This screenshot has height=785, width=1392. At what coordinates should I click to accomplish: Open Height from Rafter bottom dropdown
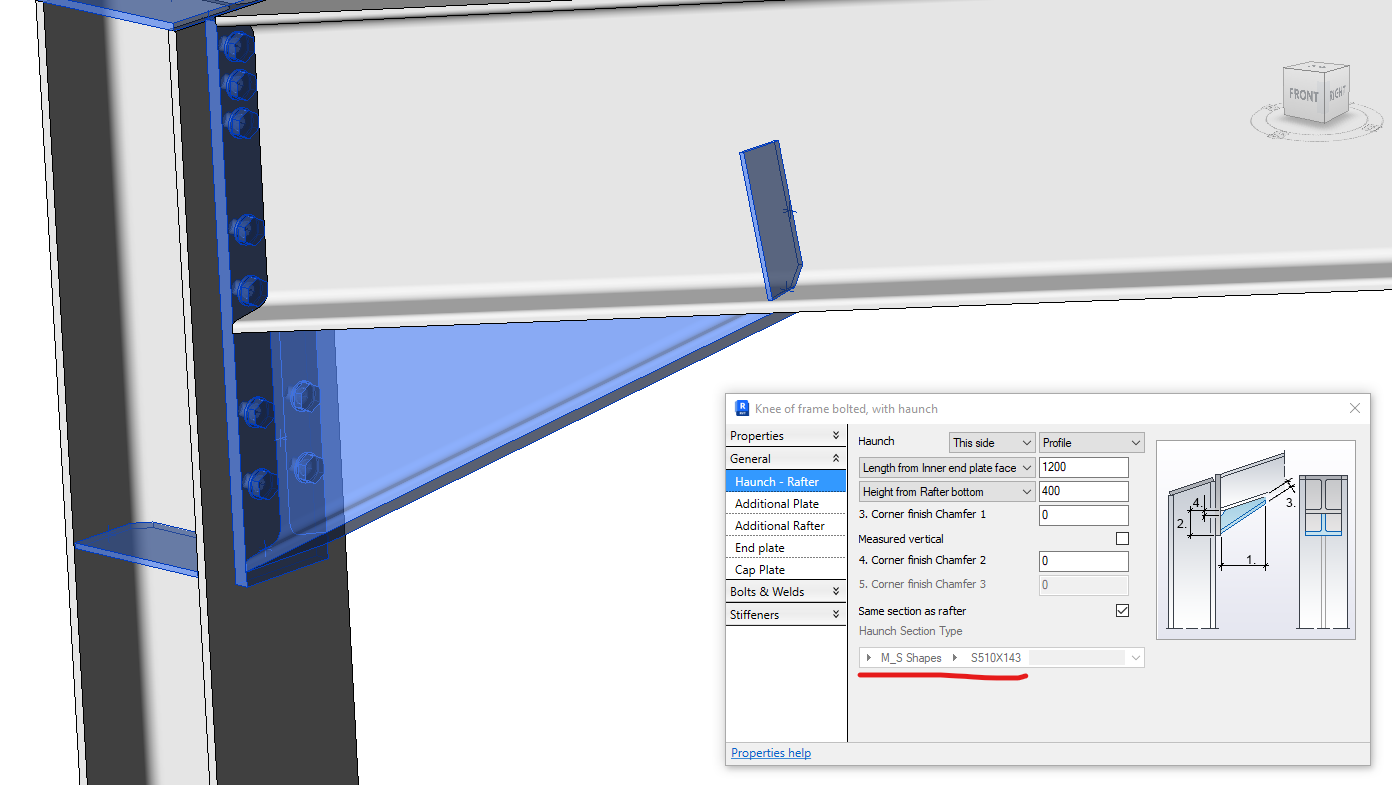(947, 492)
